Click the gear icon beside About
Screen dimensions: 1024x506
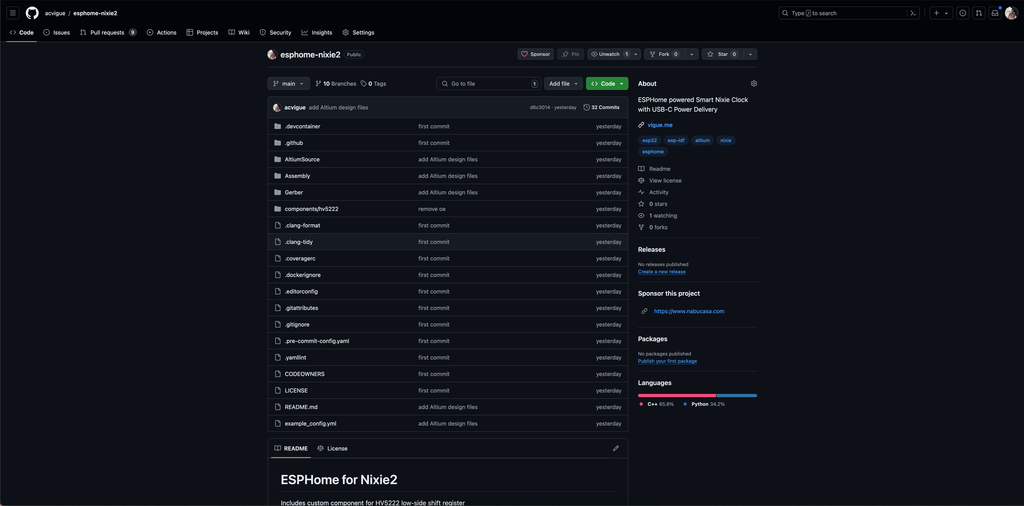point(754,84)
